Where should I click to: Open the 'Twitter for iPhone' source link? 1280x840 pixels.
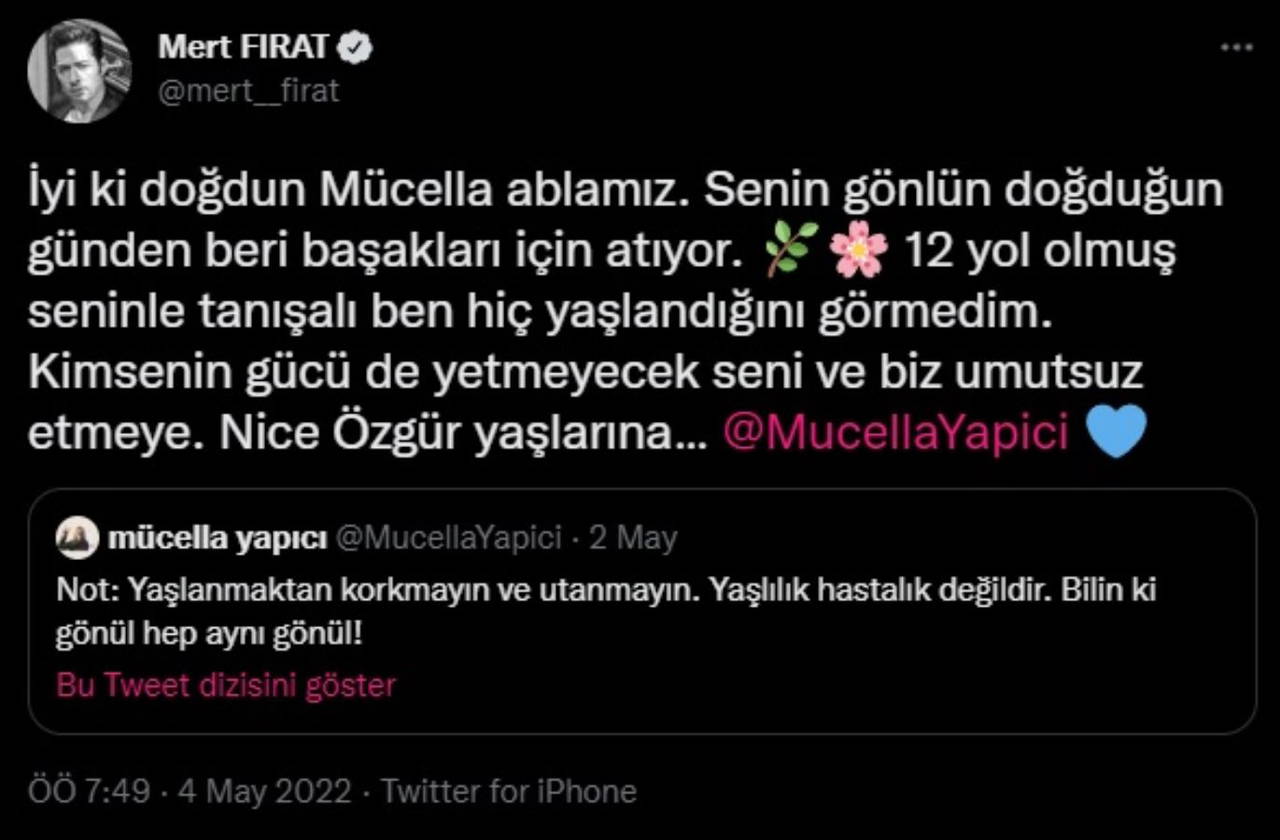pos(509,792)
